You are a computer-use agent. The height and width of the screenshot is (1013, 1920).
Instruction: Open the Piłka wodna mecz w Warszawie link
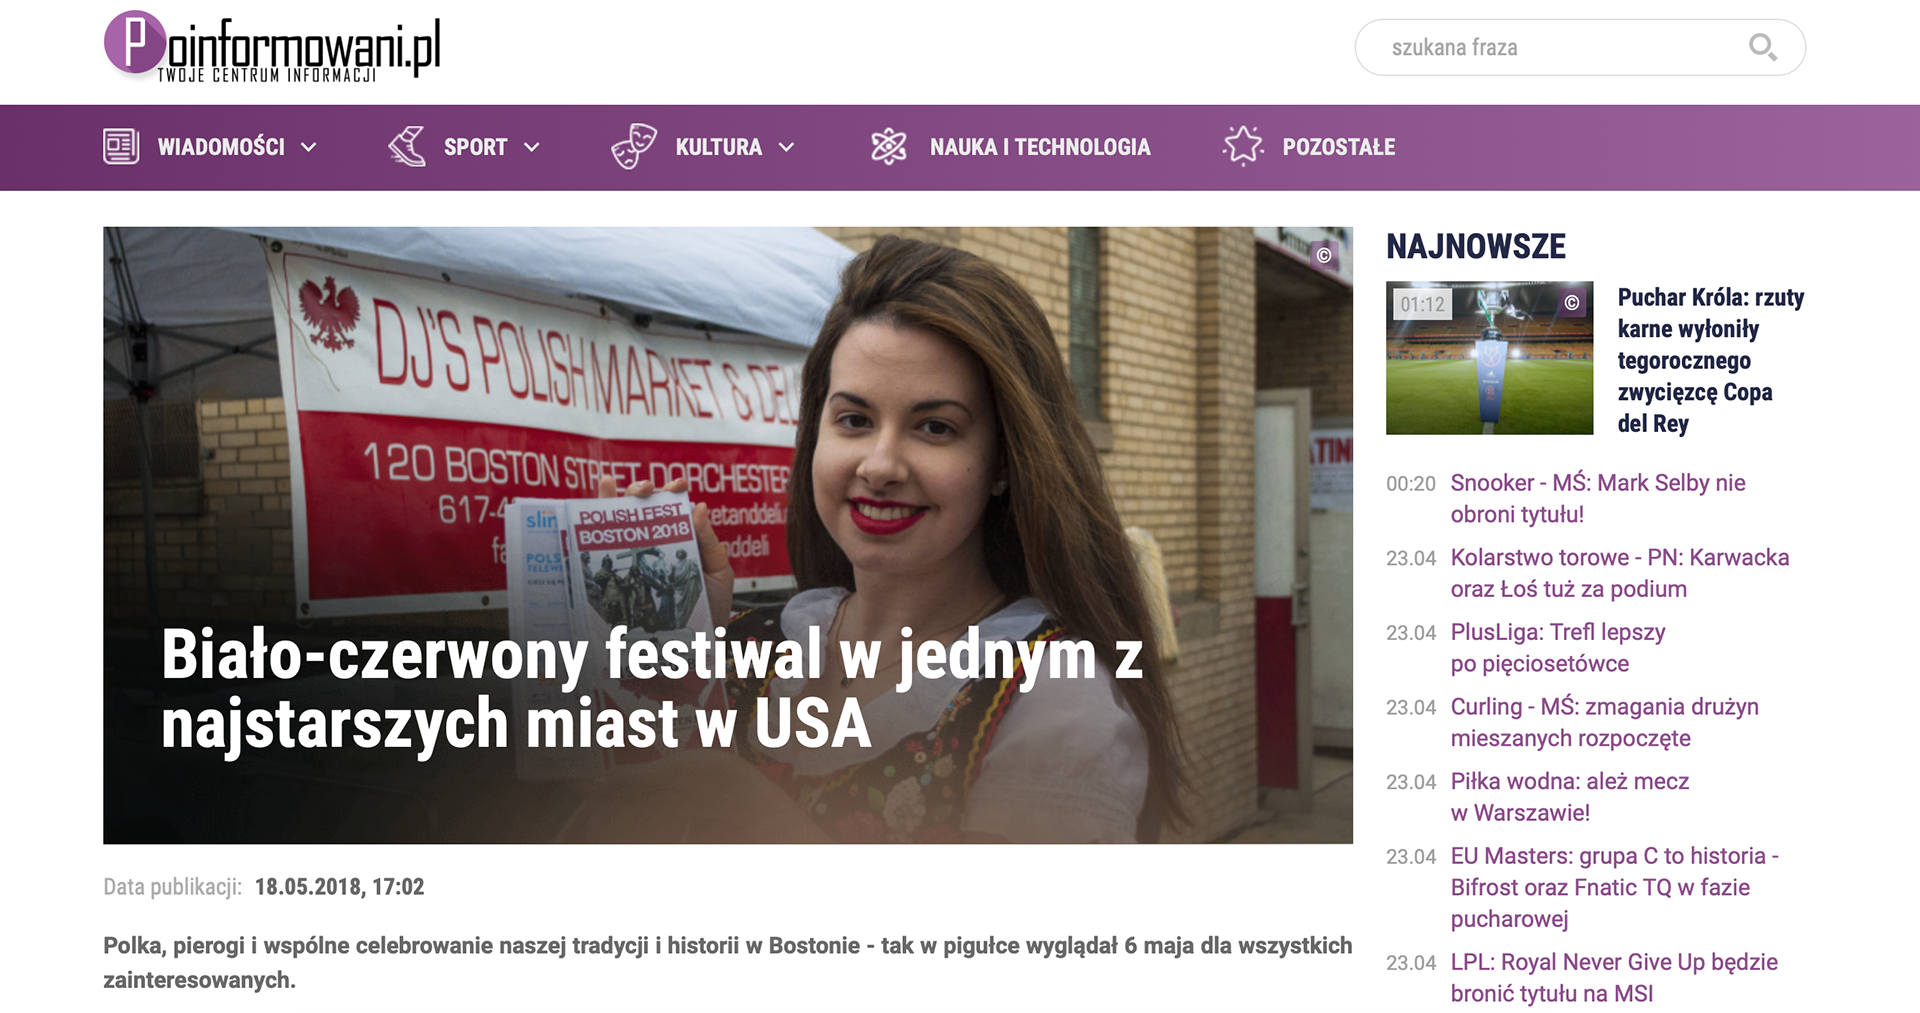[x=1570, y=796]
